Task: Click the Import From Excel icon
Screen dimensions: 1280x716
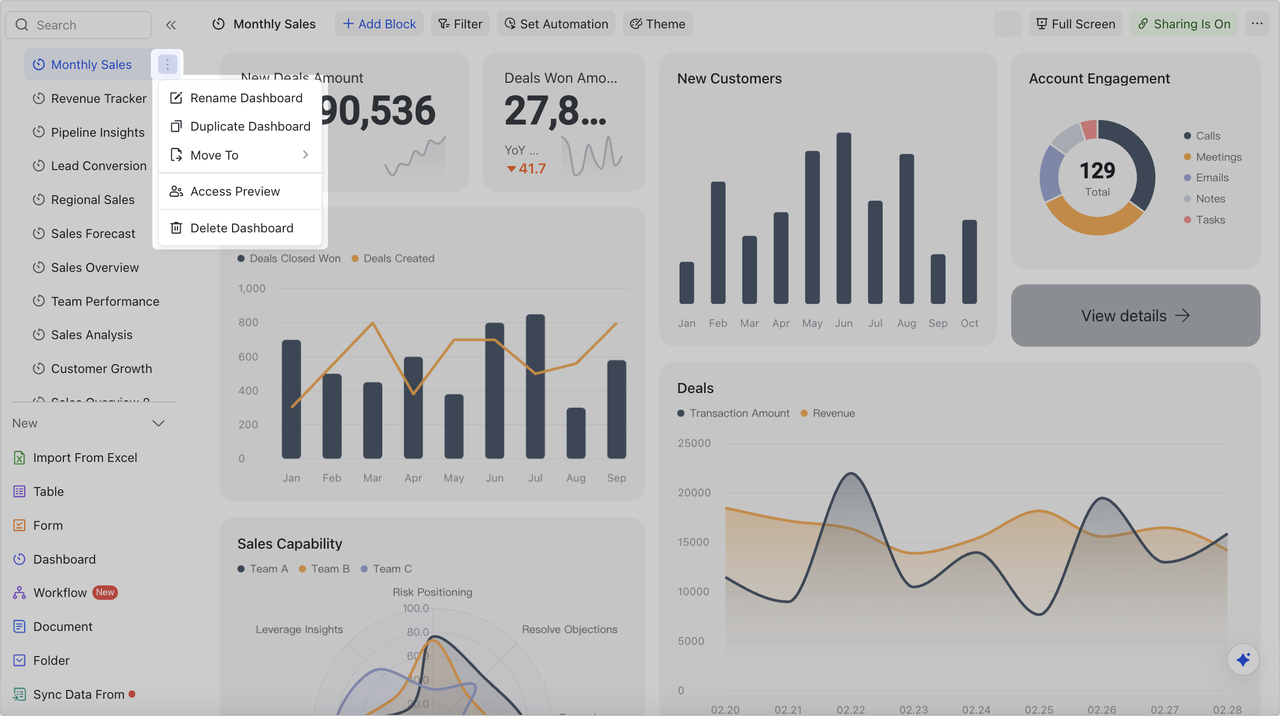Action: click(19, 458)
